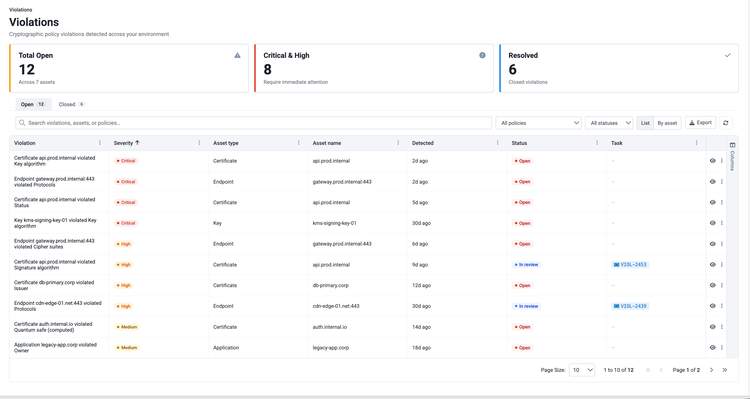Click previous page arrow

coord(661,370)
